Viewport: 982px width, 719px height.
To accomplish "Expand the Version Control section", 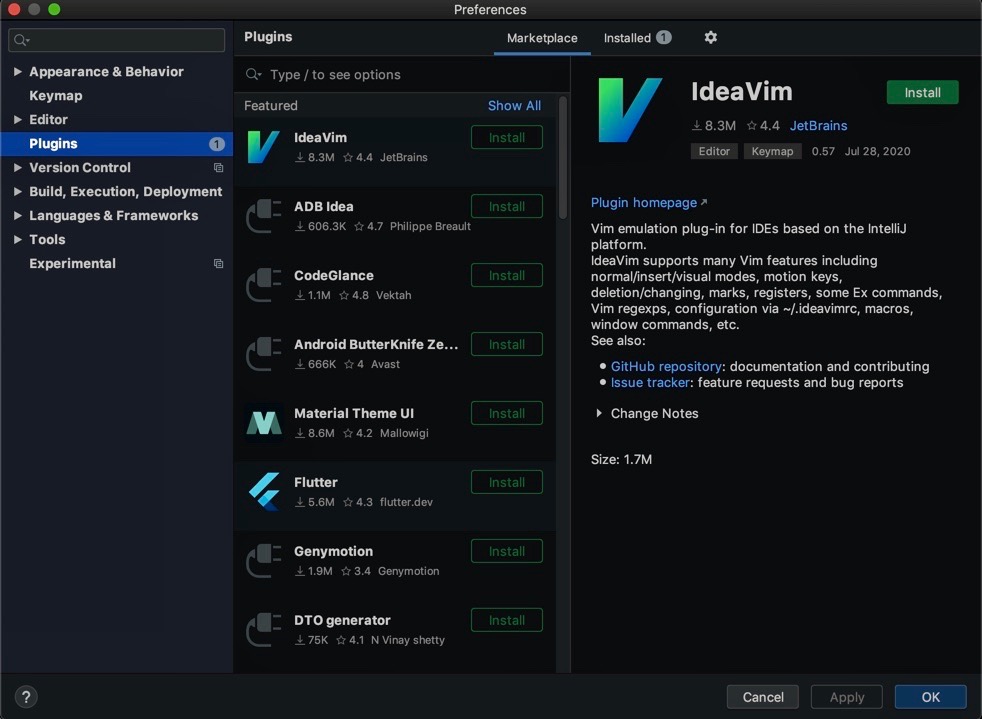I will (x=18, y=168).
